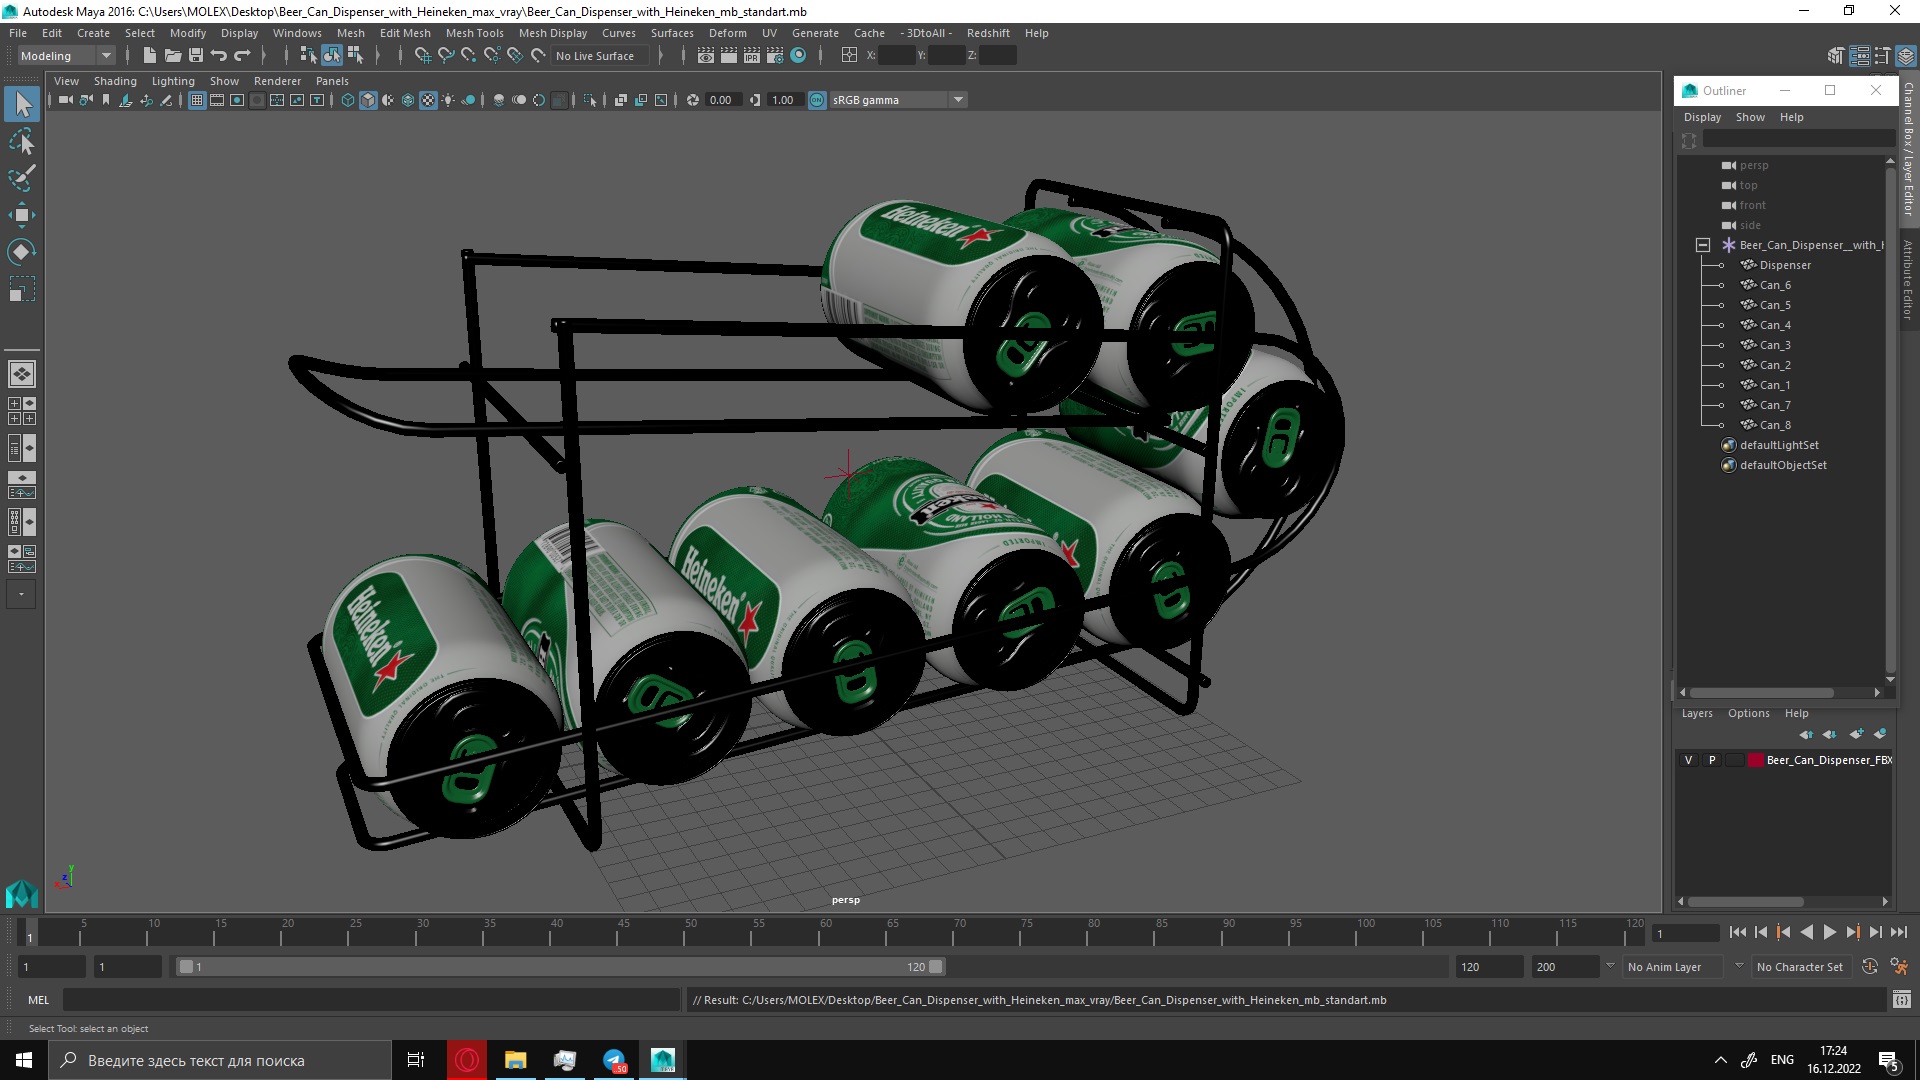Activate the Rotate tool
Viewport: 1920px width, 1080px height.
coord(22,252)
